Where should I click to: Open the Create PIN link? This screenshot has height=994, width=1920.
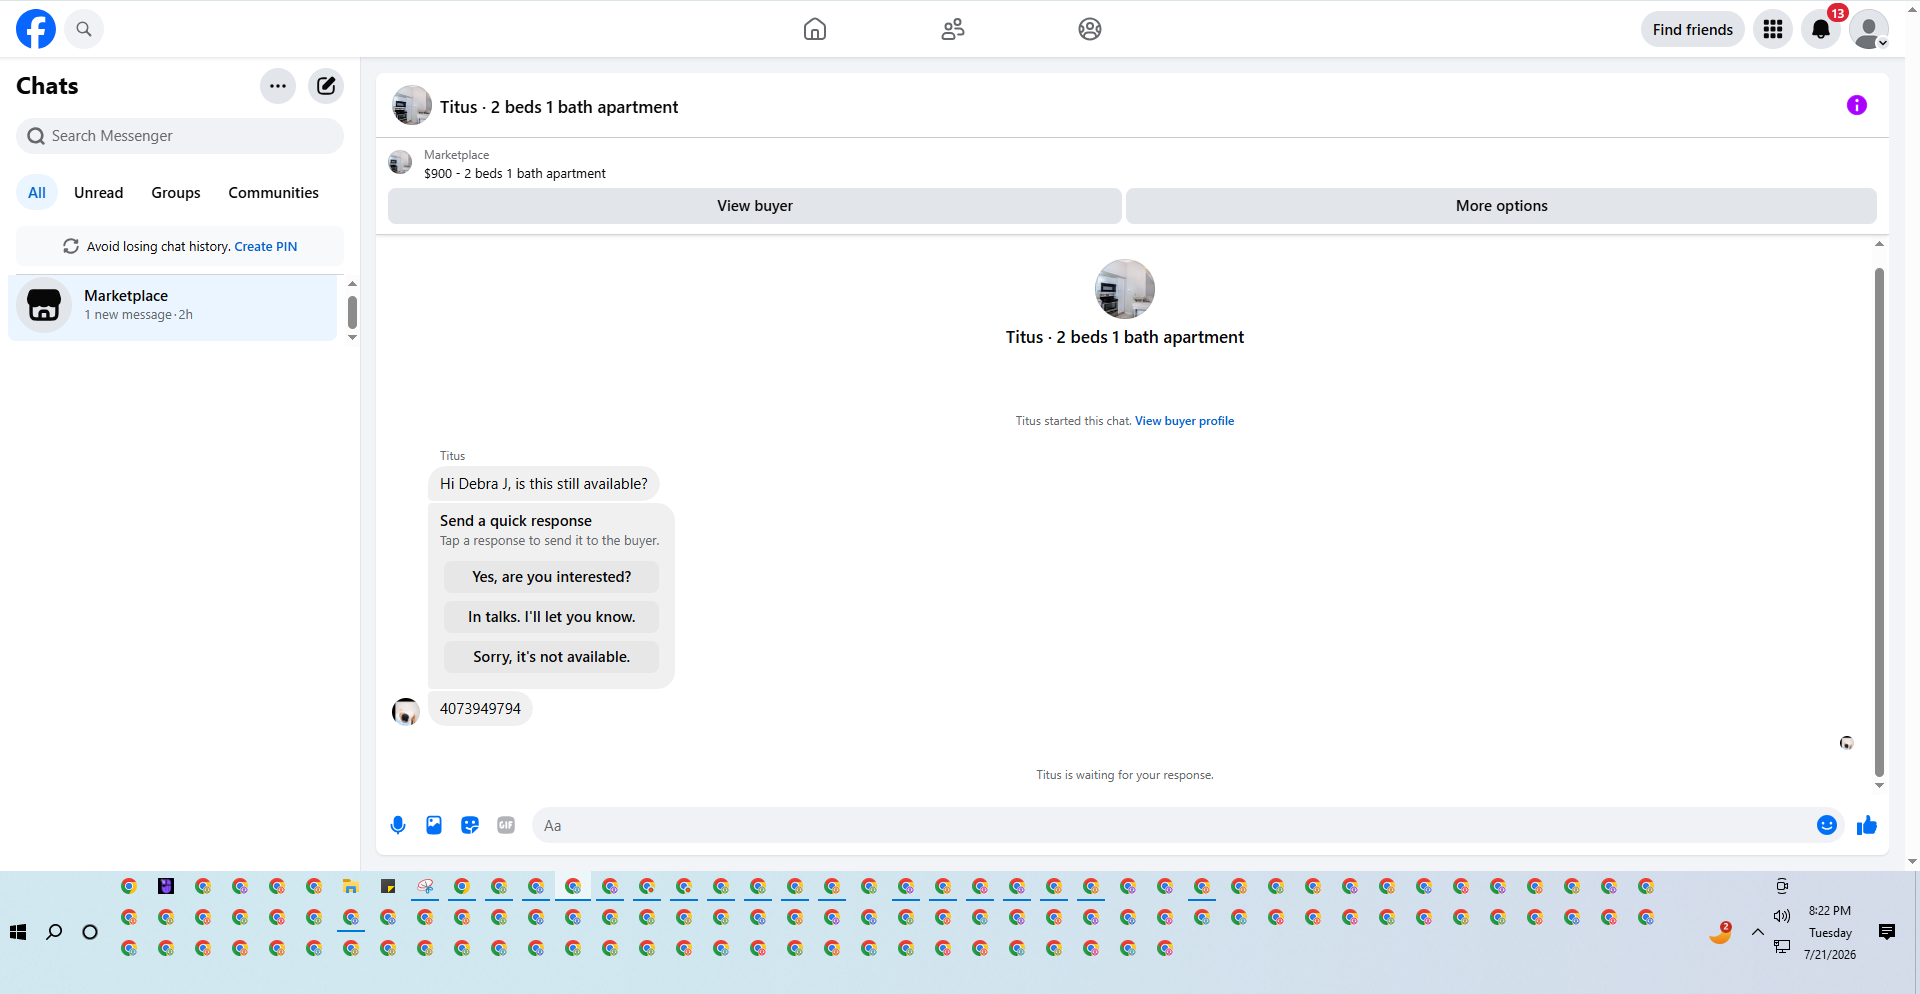[266, 247]
